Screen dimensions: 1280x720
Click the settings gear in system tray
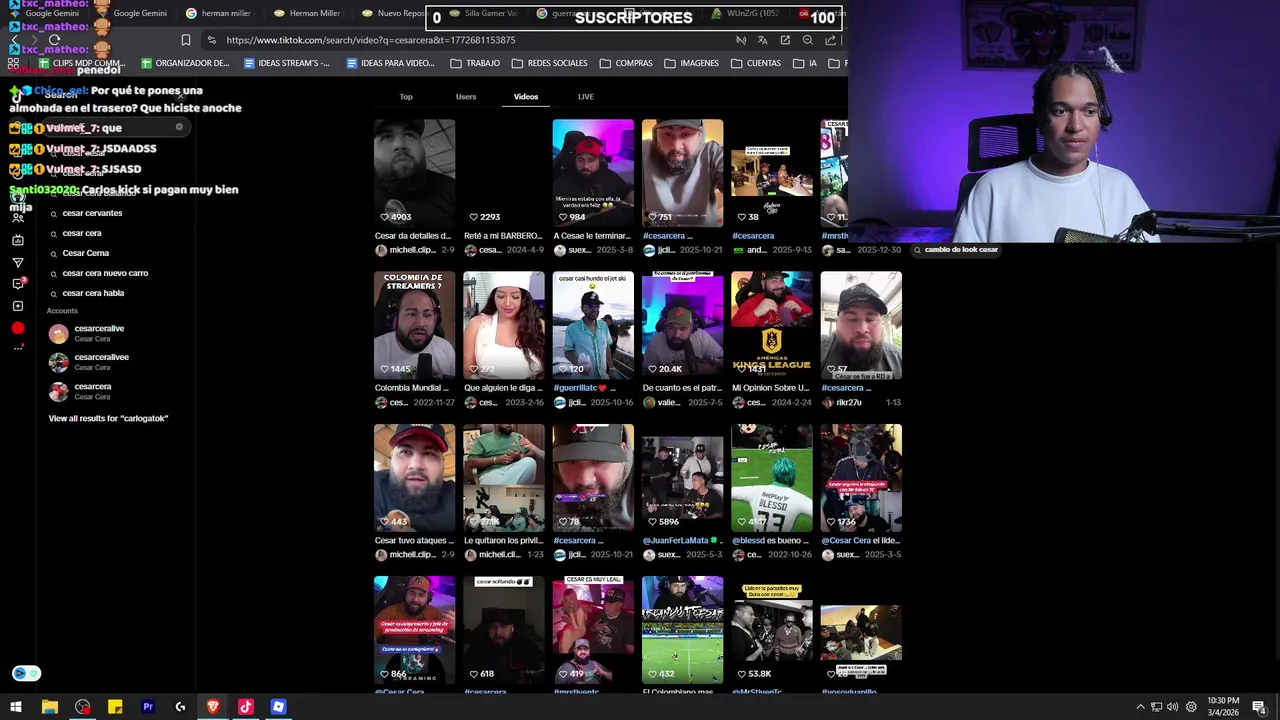click(1190, 707)
